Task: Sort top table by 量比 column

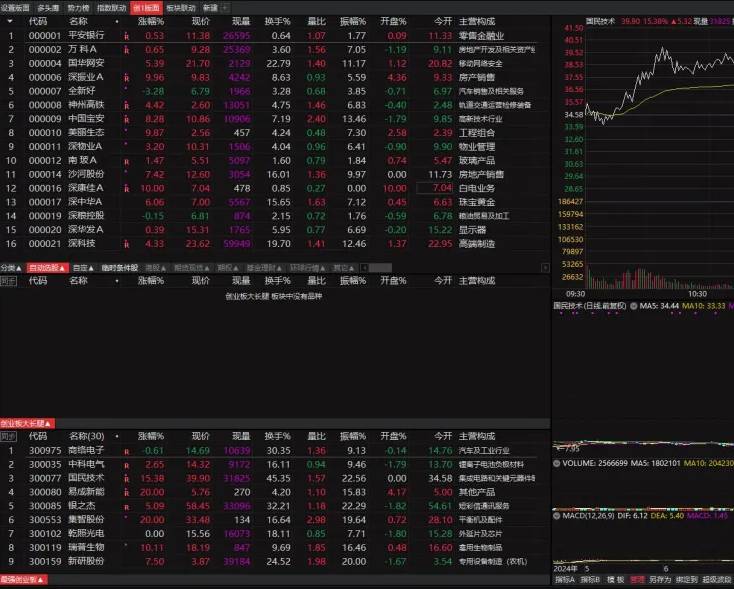Action: pyautogui.click(x=316, y=22)
